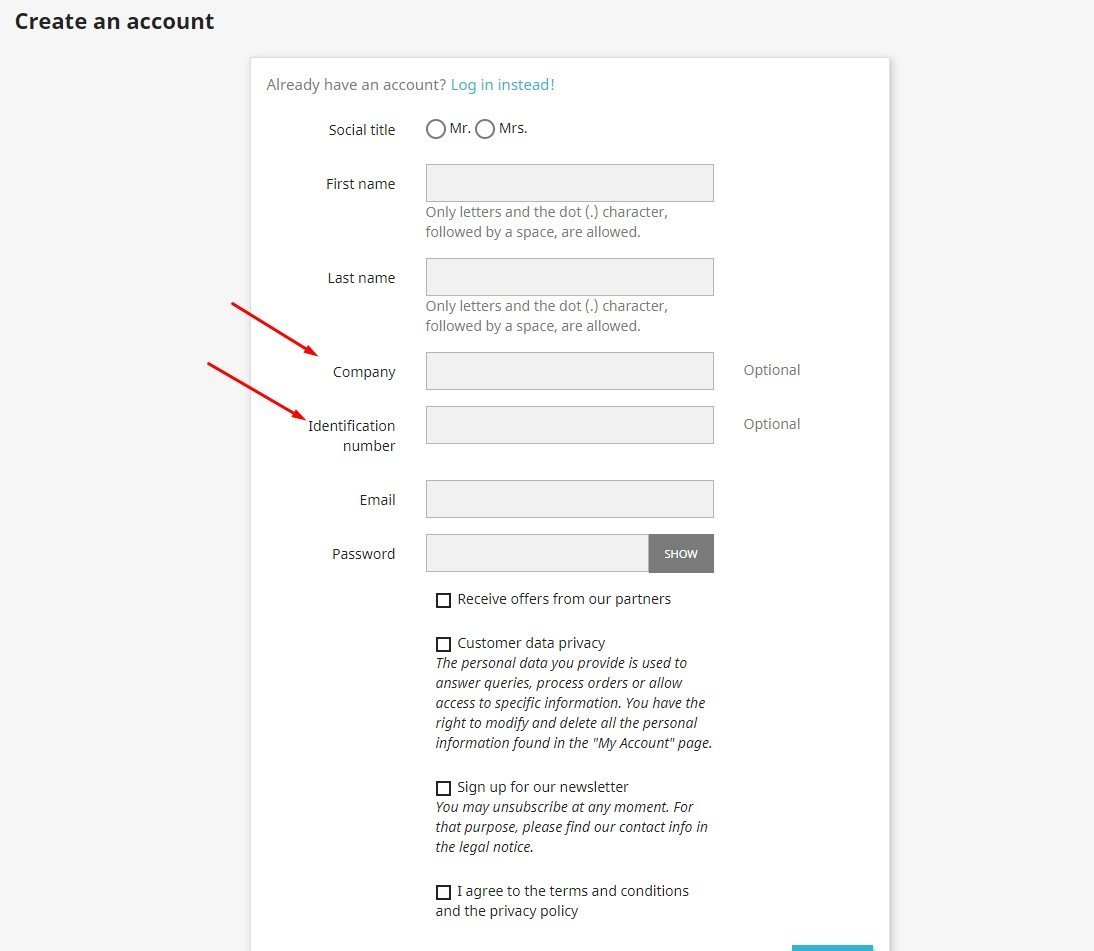Click the Password field label
The image size is (1094, 951).
(363, 554)
